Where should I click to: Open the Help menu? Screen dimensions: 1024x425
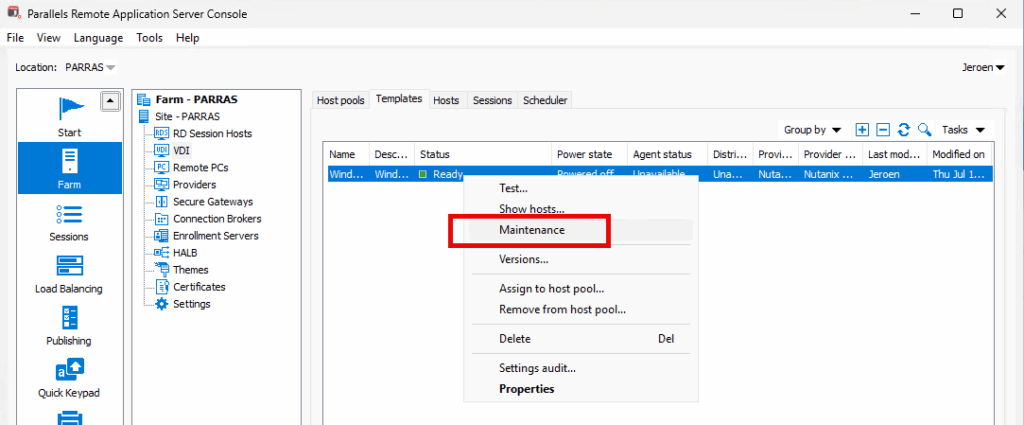[x=187, y=38]
